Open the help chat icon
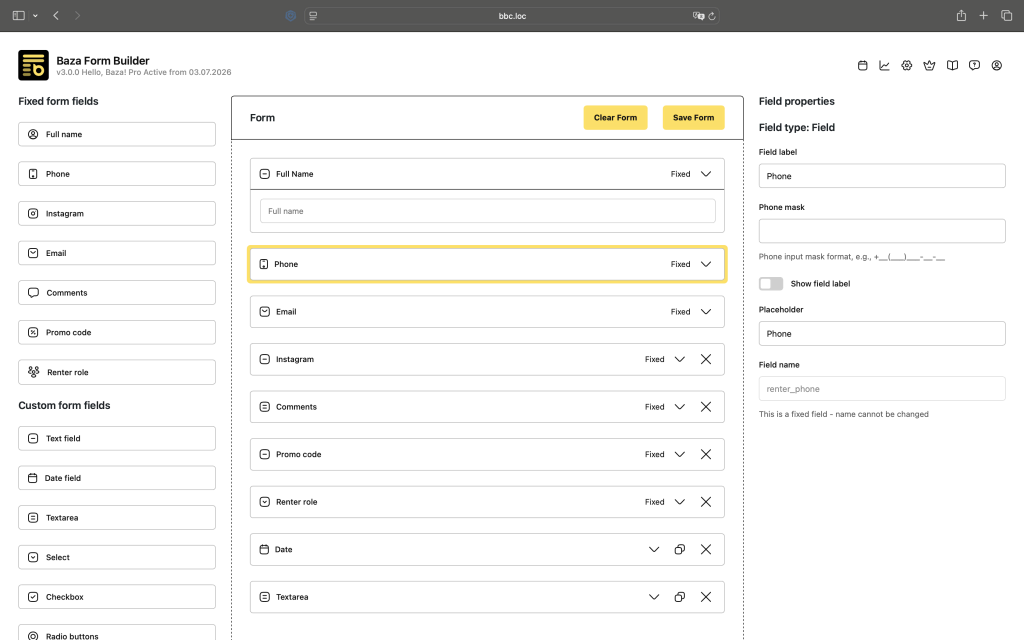The image size is (1024, 640). pyautogui.click(x=974, y=65)
